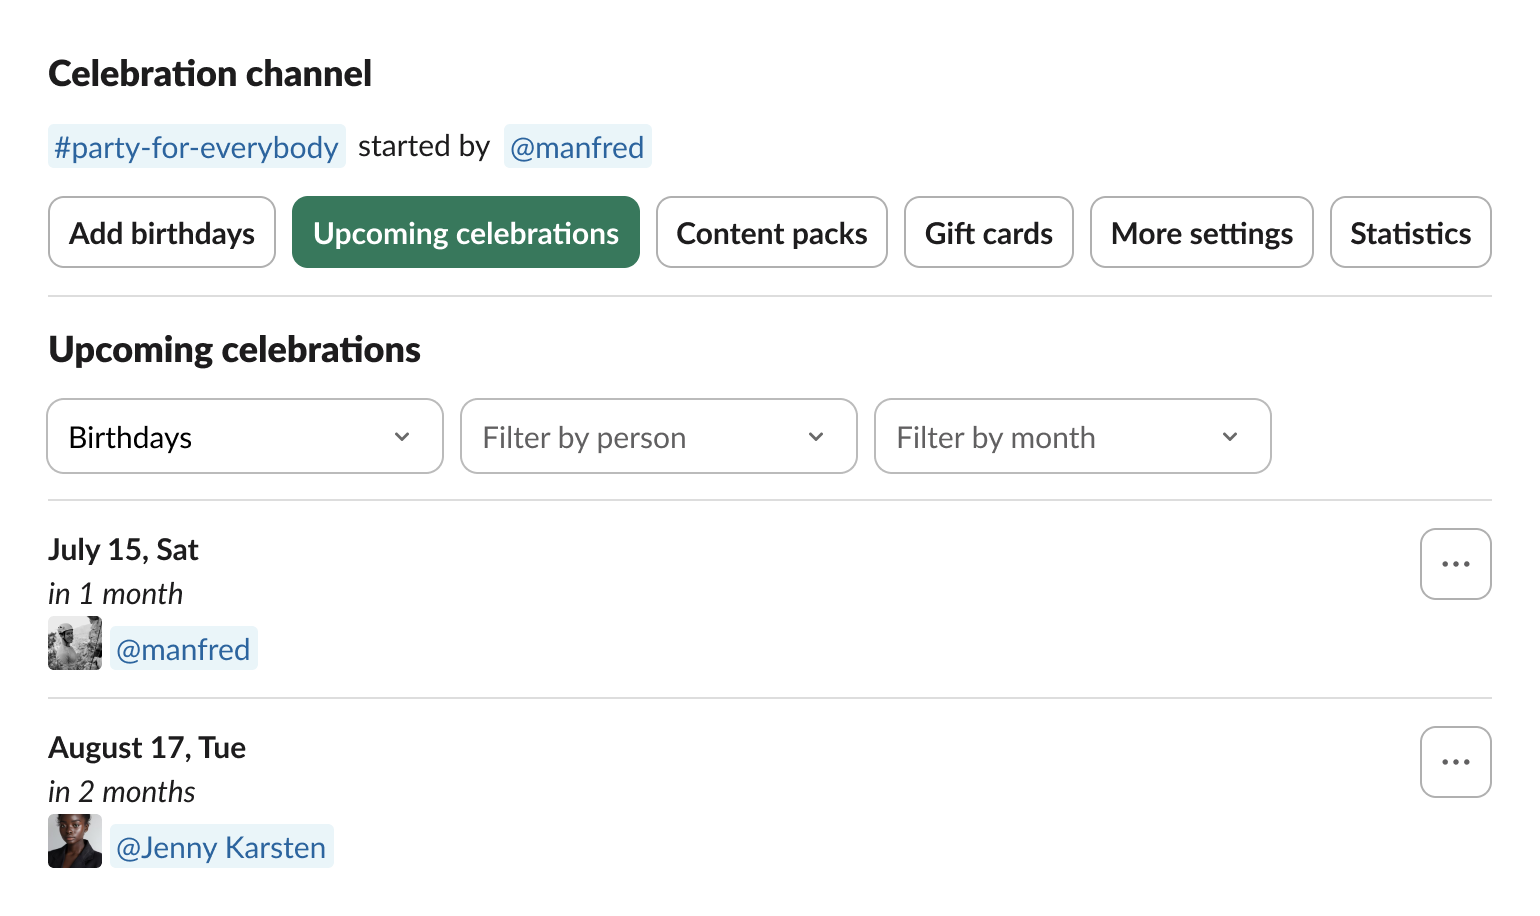Open the Gift cards section
The height and width of the screenshot is (916, 1540).
(x=988, y=232)
